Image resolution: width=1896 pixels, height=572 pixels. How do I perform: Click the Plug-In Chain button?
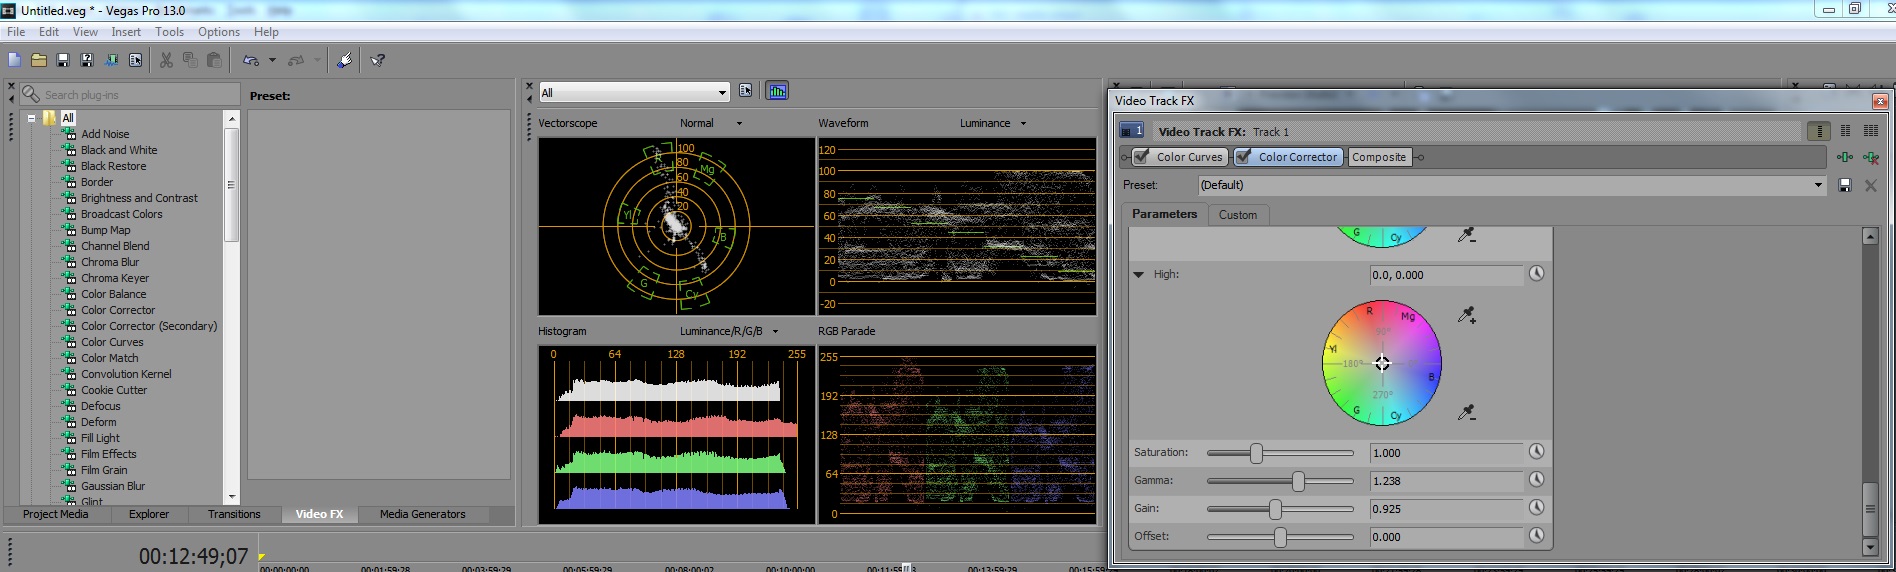[x=1844, y=157]
